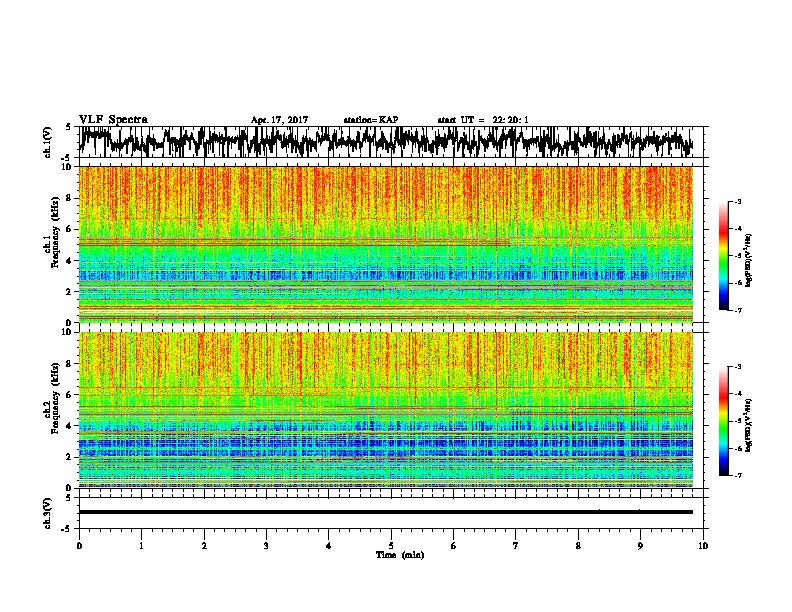Click the time axis tick label "5"

pyautogui.click(x=391, y=546)
